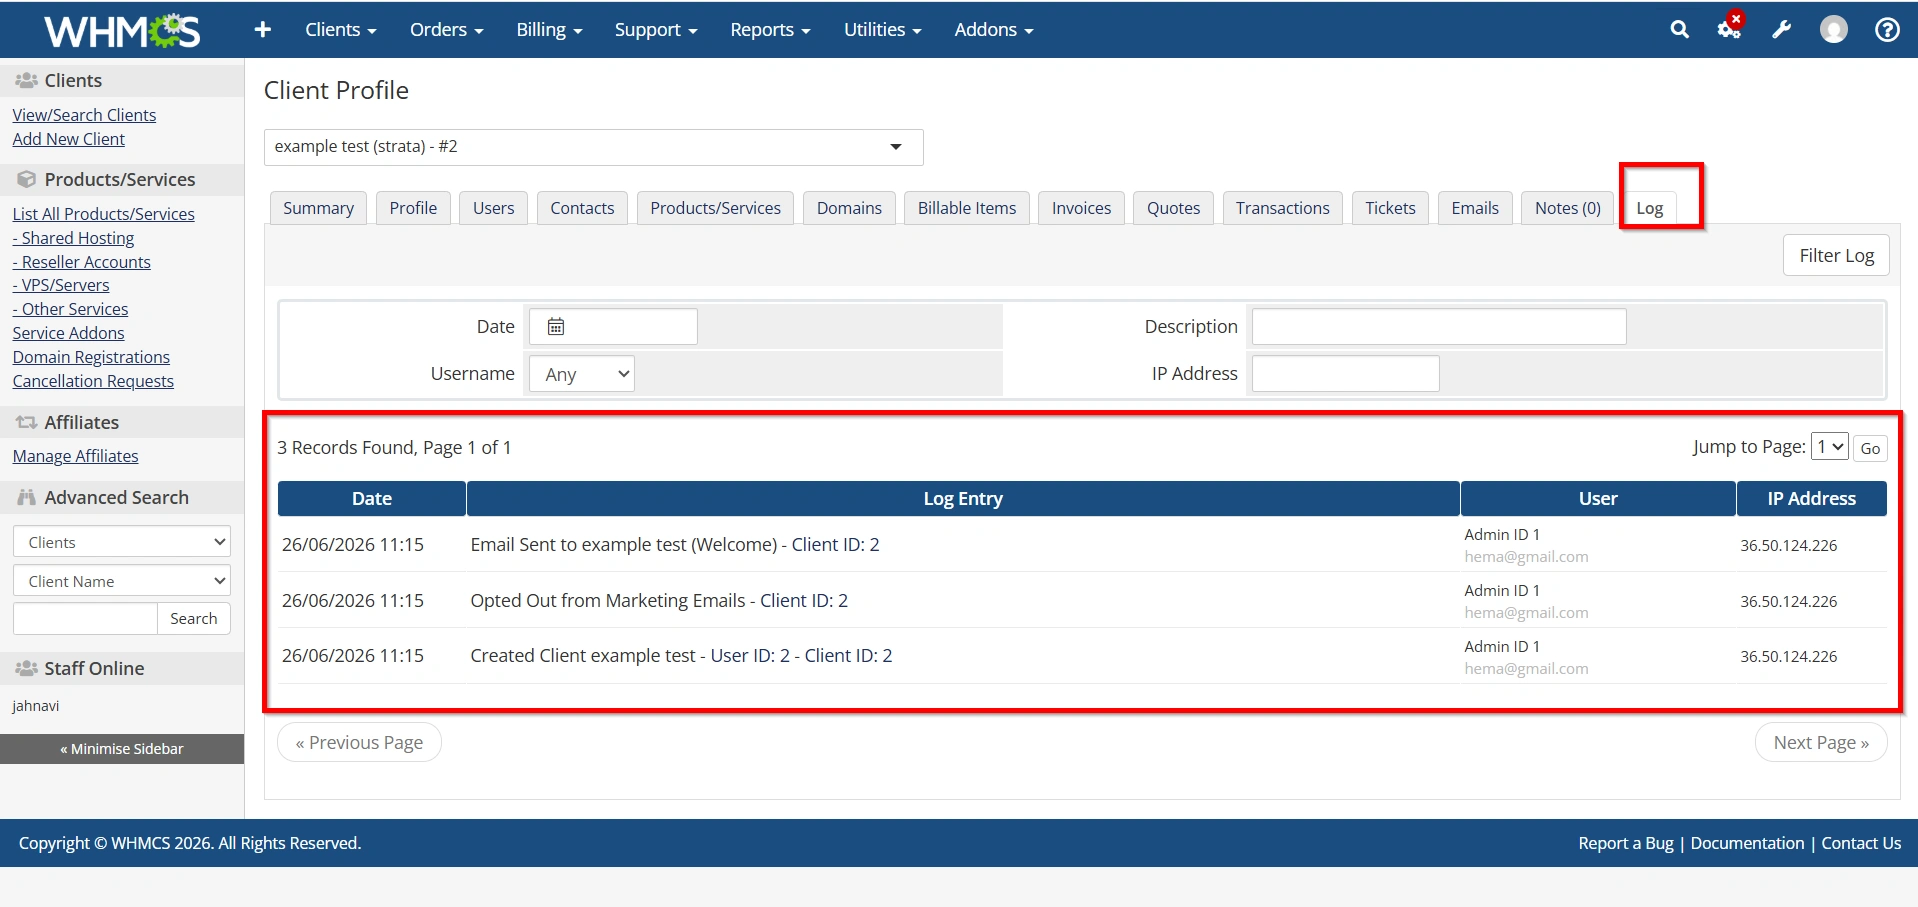The image size is (1918, 907).
Task: Expand the client selector dropdown
Action: click(x=593, y=147)
